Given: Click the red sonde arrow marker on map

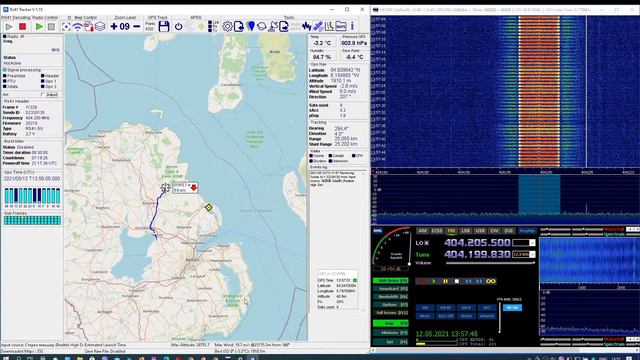Looking at the screenshot, I should [x=193, y=188].
